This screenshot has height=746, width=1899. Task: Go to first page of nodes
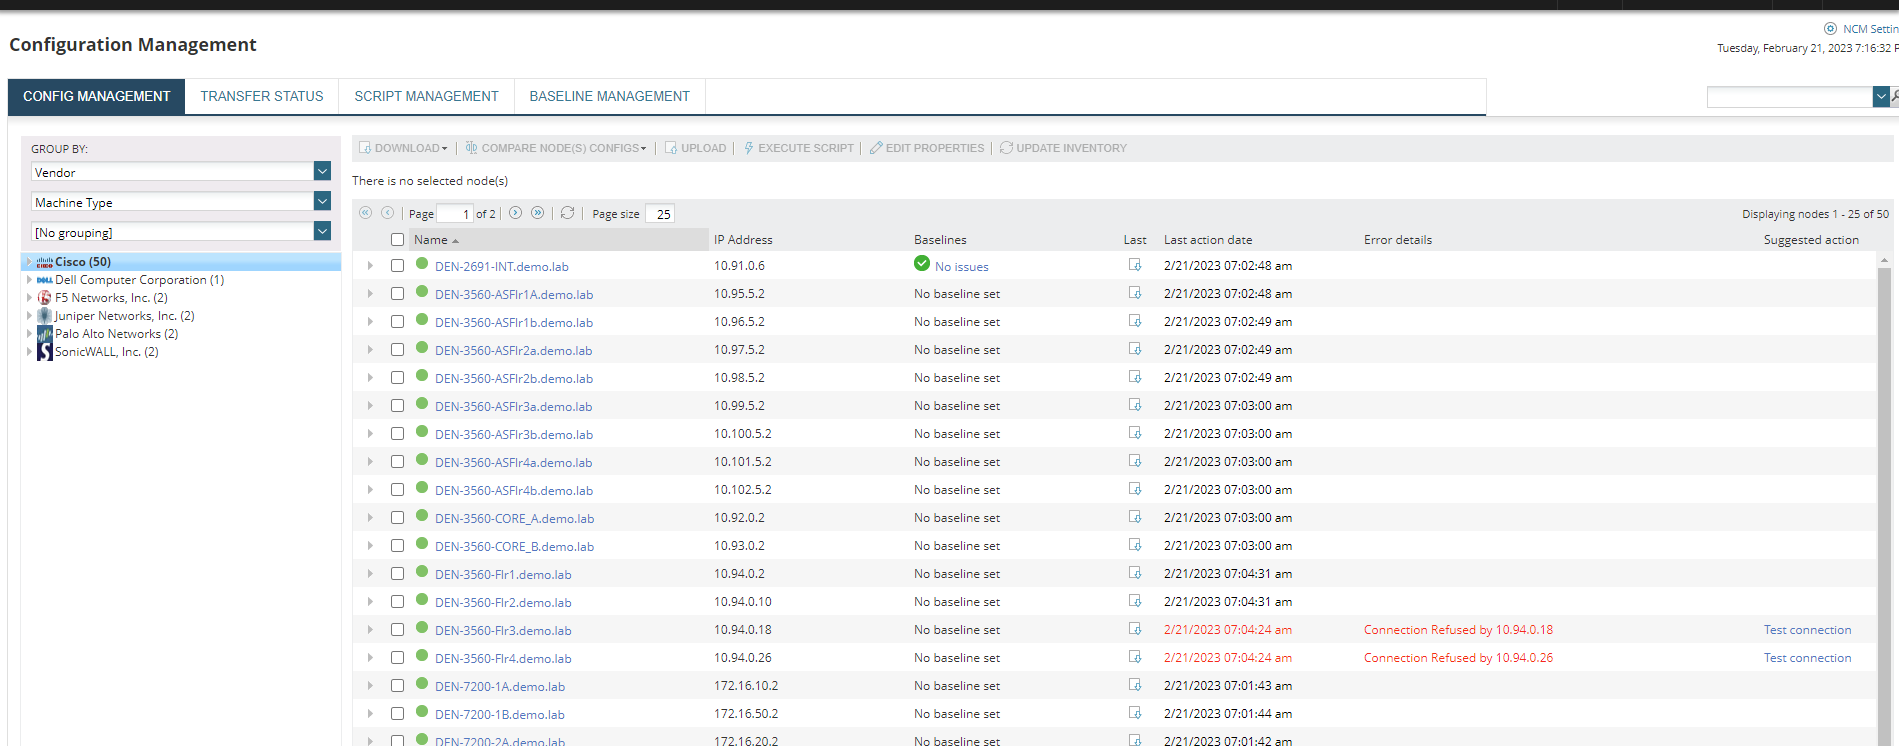coord(365,213)
